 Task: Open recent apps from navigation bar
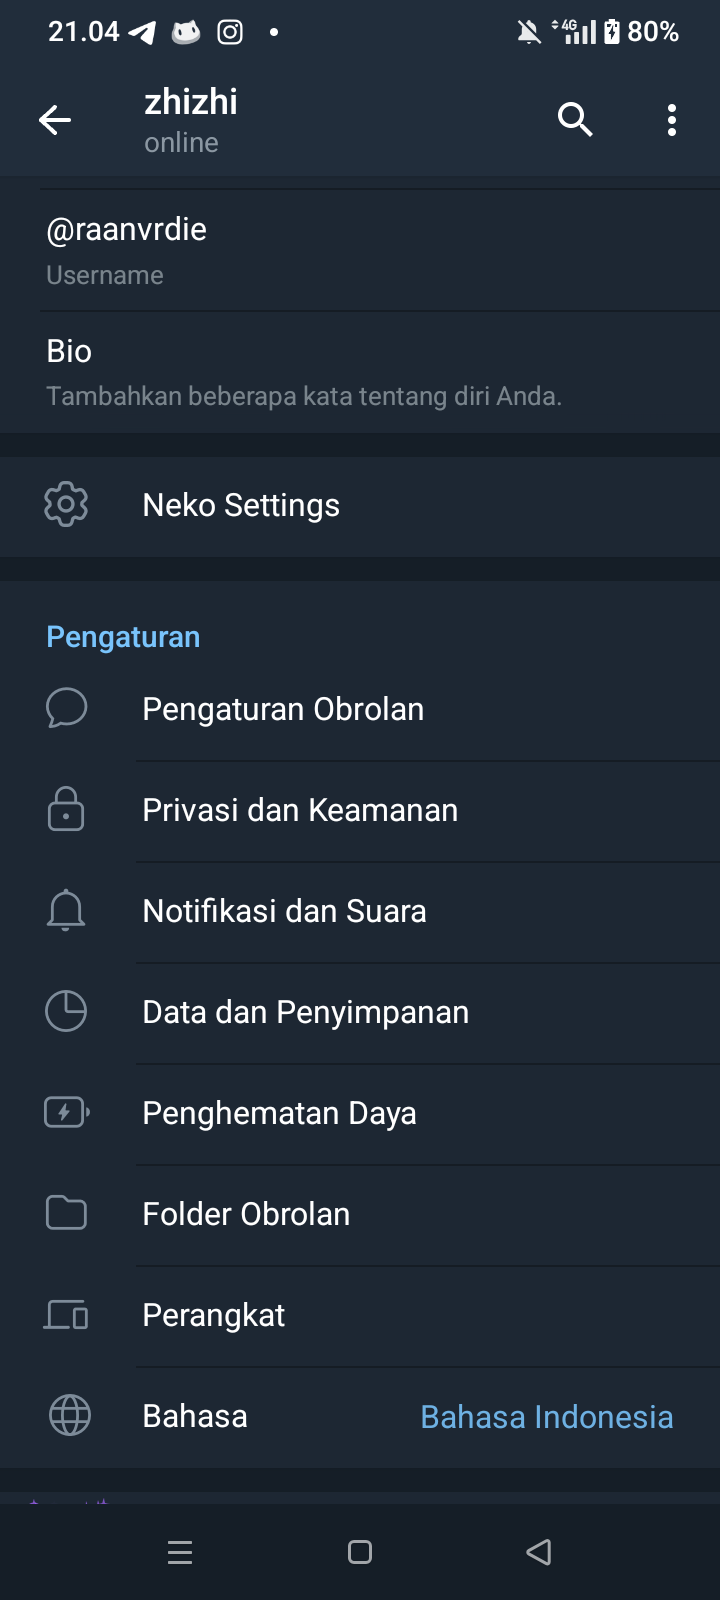[x=180, y=1552]
